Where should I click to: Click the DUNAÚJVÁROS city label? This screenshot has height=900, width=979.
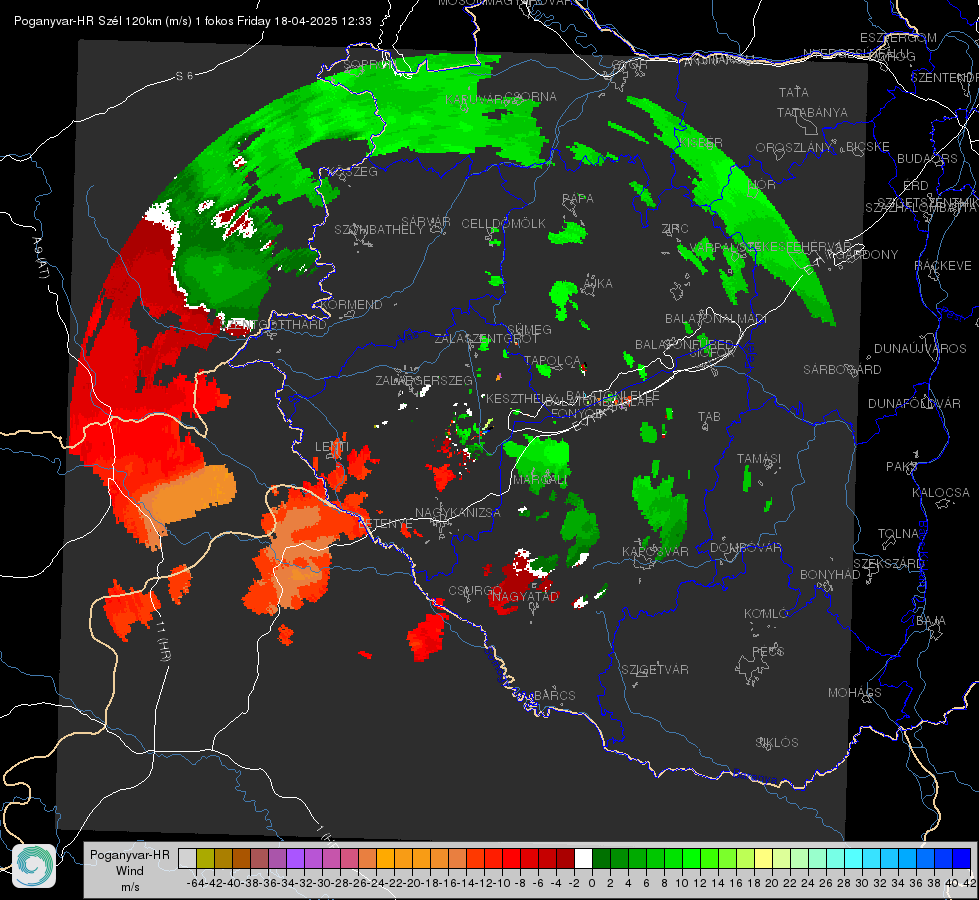tap(920, 349)
